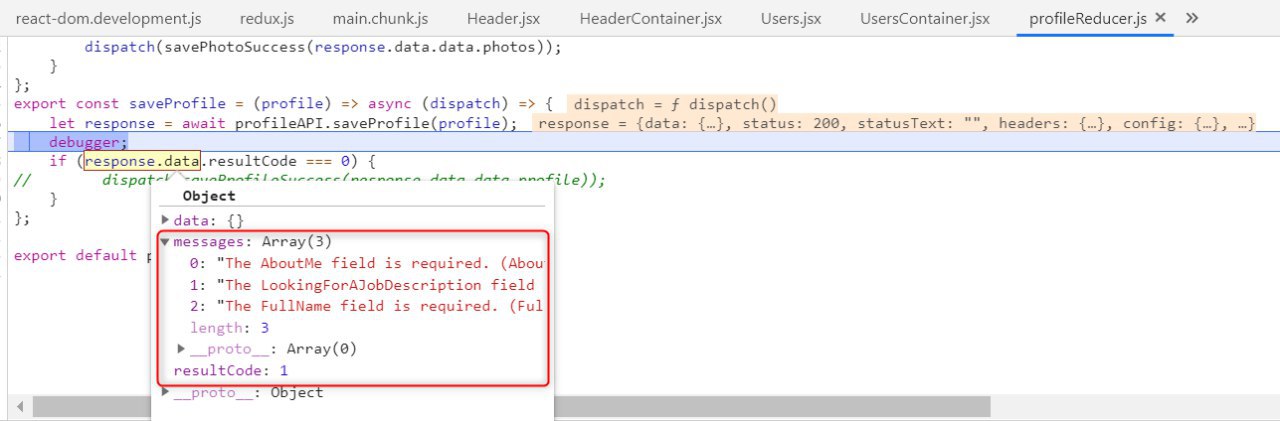Close the profileReducer.js tab
The width and height of the screenshot is (1280, 421).
(1160, 18)
